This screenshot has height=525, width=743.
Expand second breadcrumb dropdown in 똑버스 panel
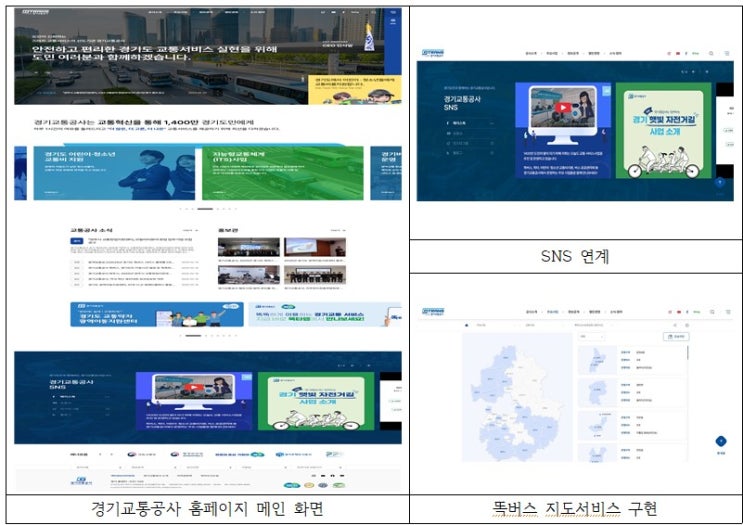coord(545,326)
